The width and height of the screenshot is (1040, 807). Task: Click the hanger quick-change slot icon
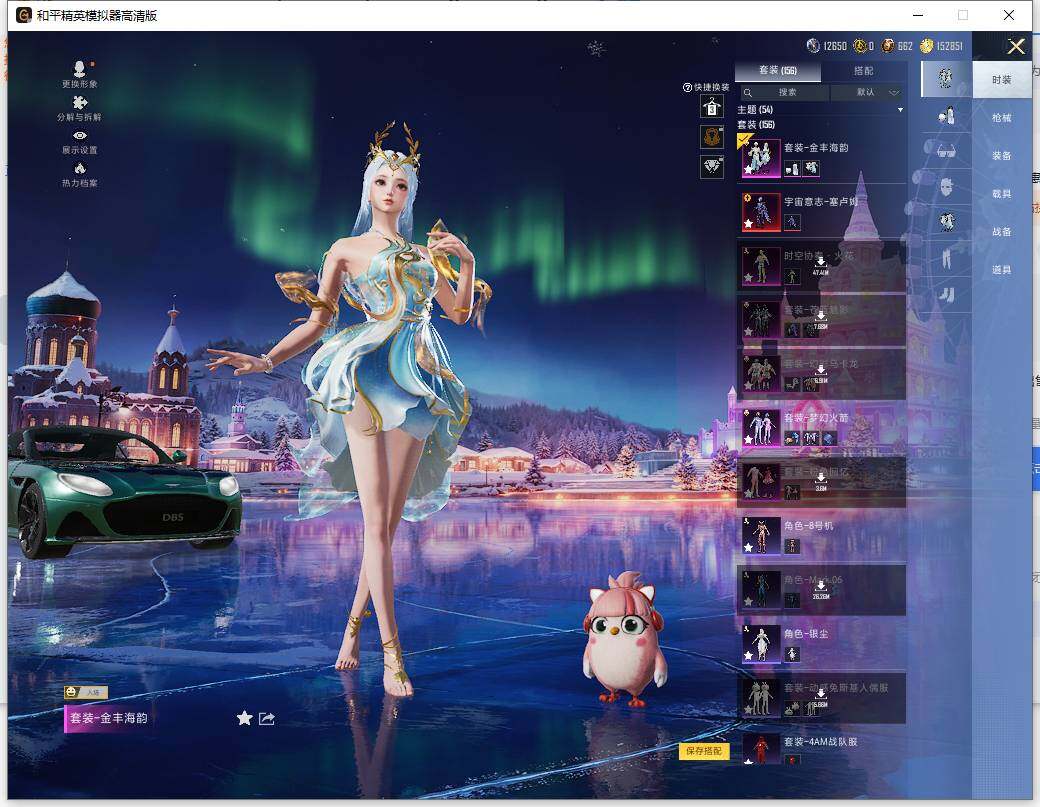712,106
